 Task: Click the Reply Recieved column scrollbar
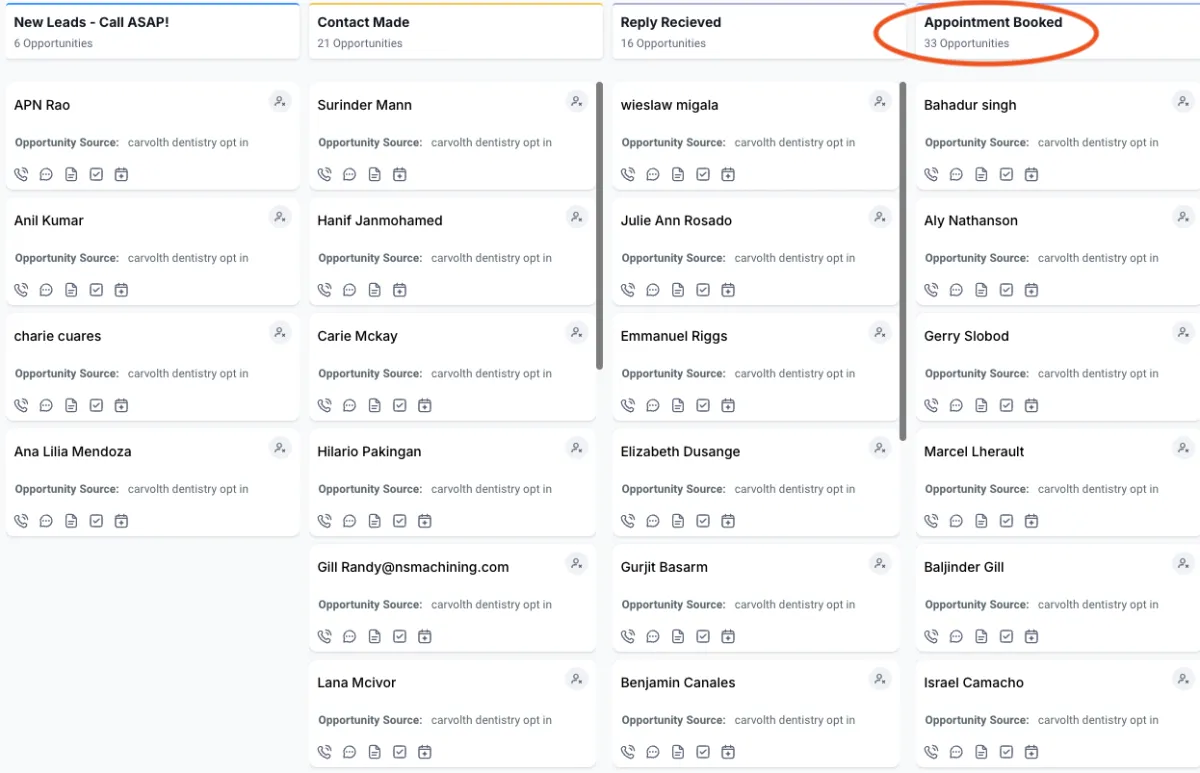[x=903, y=261]
